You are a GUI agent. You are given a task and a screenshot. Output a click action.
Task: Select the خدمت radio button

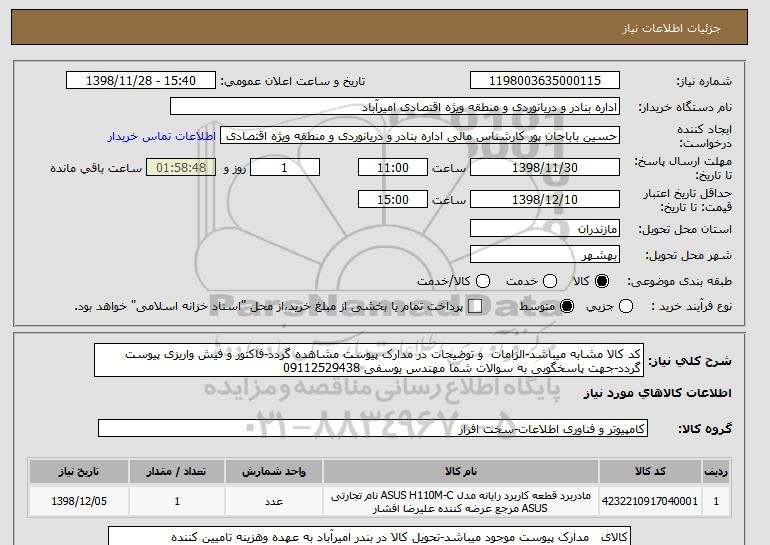click(550, 281)
